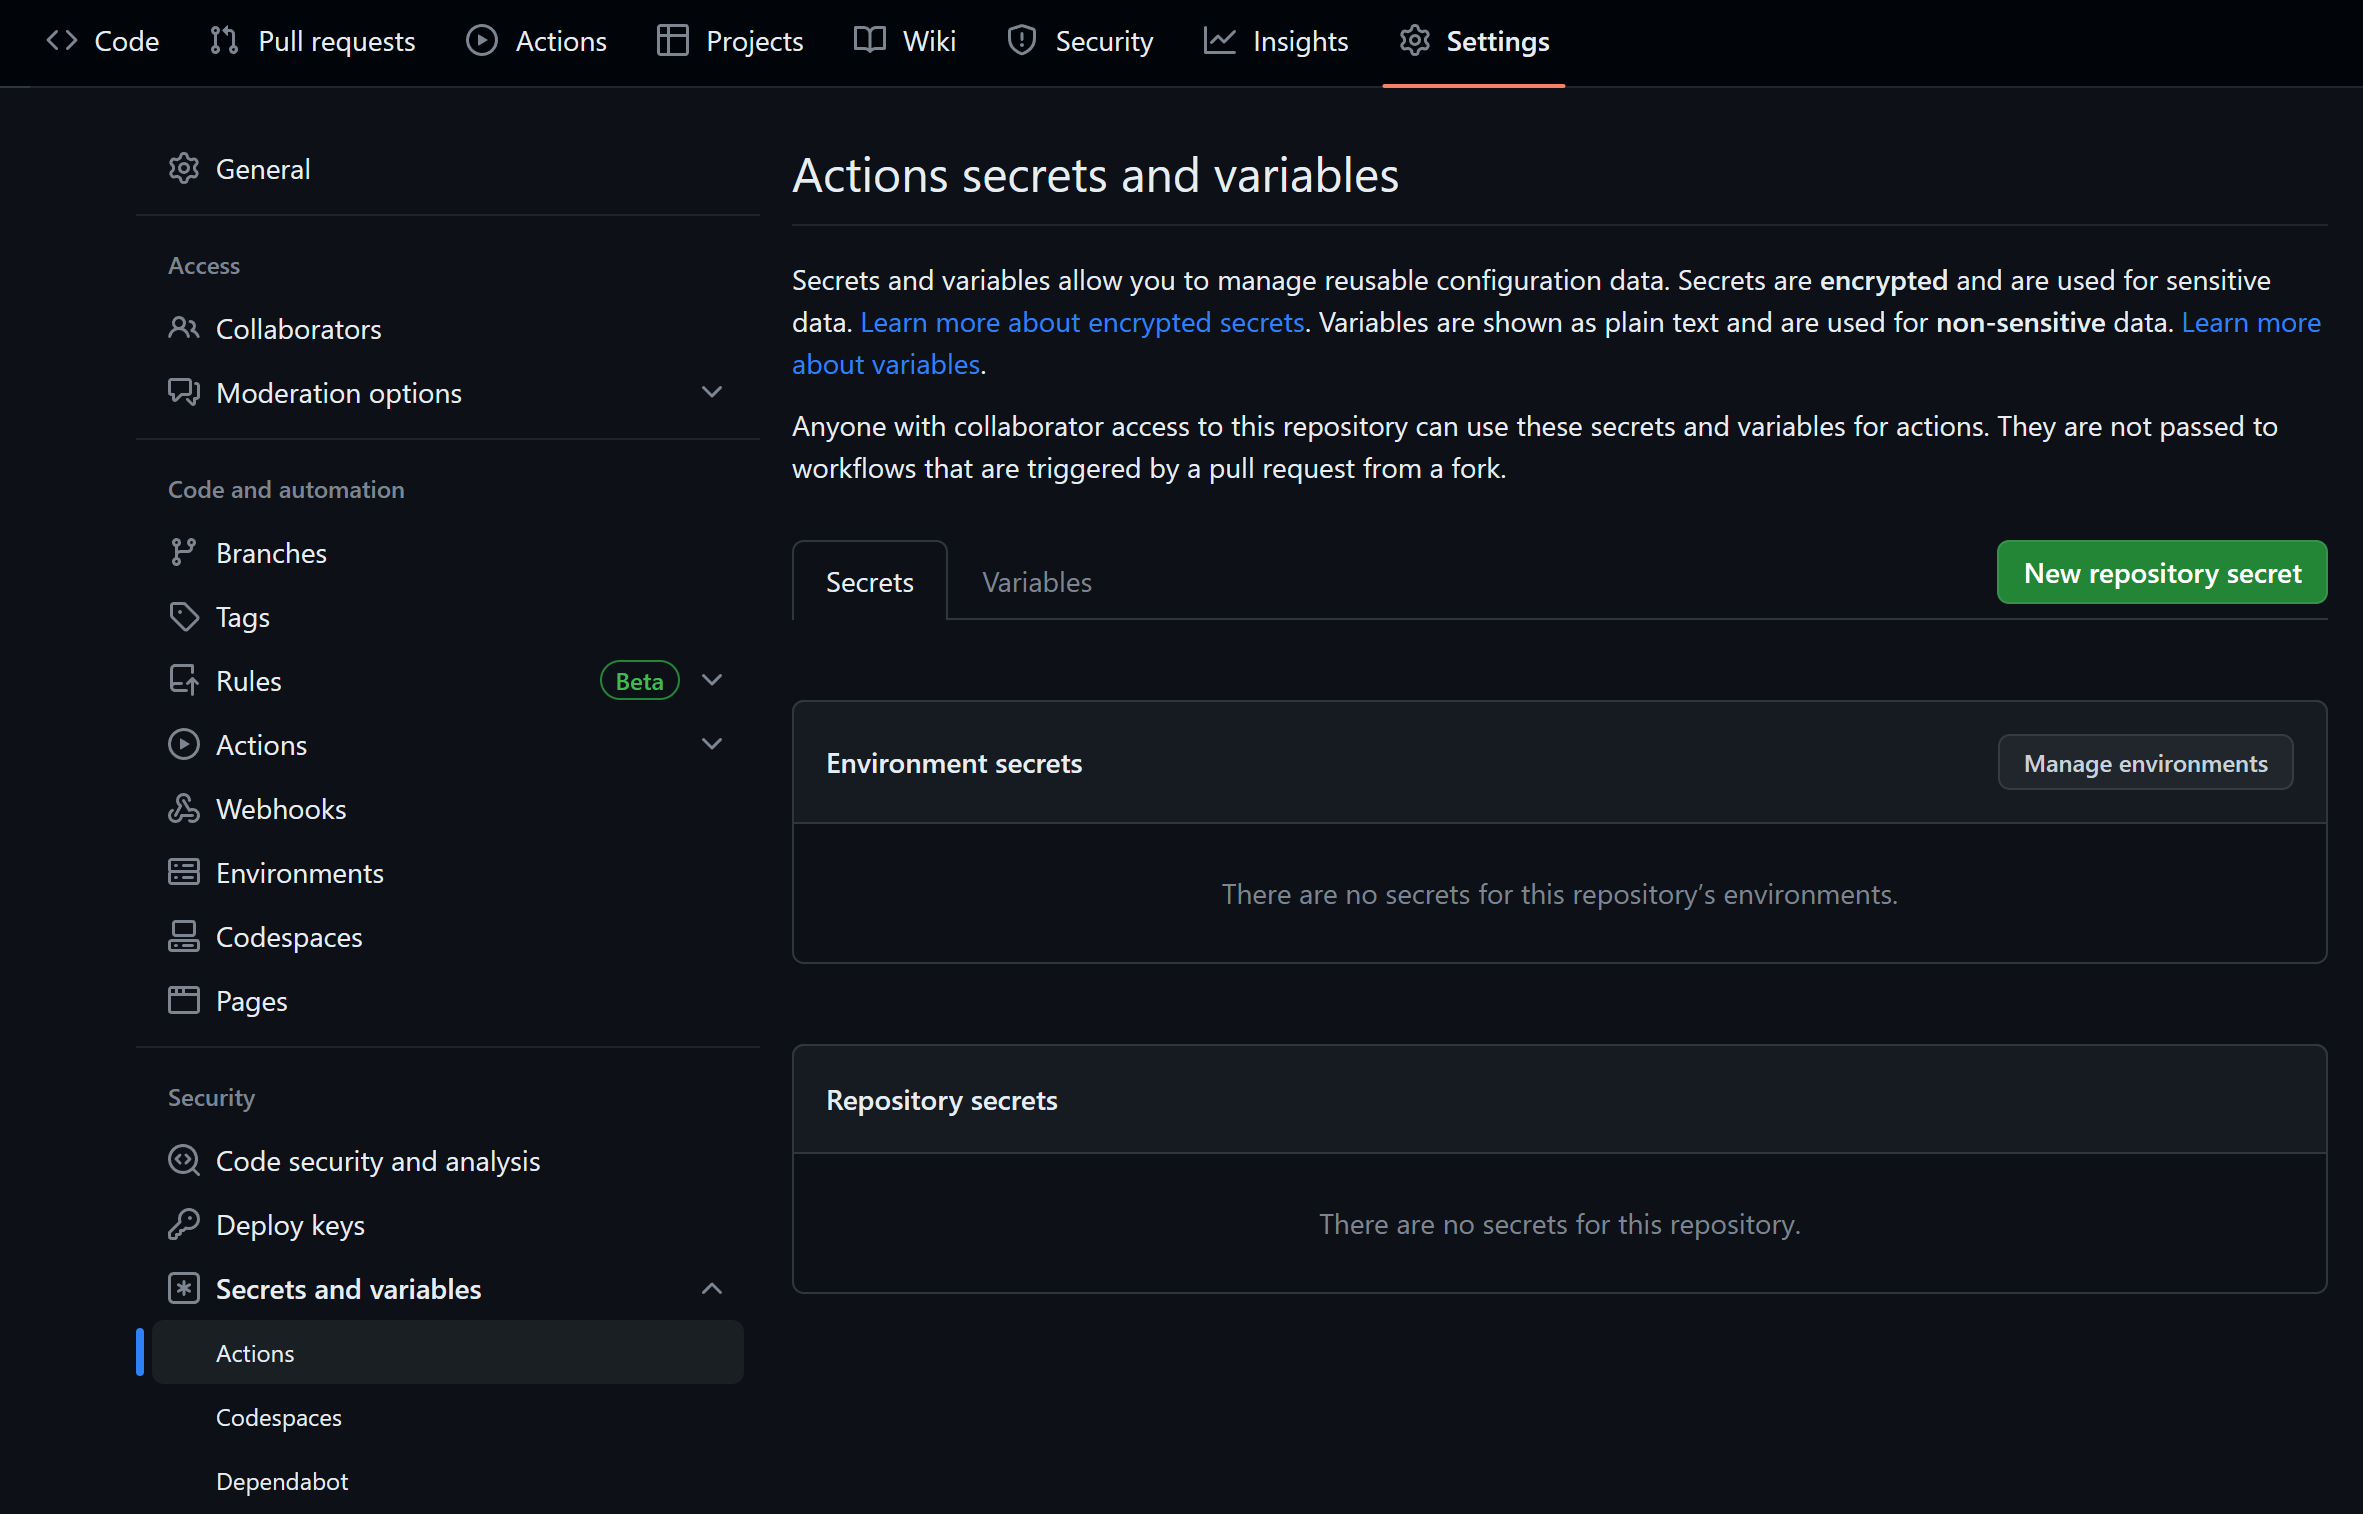Click the Deploy keys key icon
This screenshot has width=2363, height=1514.
[x=183, y=1225]
